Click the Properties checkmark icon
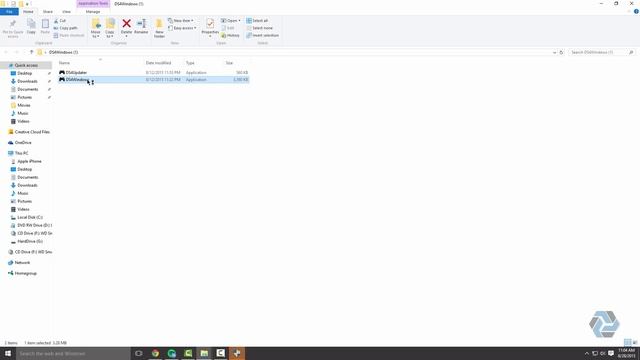Image resolution: width=640 pixels, height=360 pixels. (210, 24)
